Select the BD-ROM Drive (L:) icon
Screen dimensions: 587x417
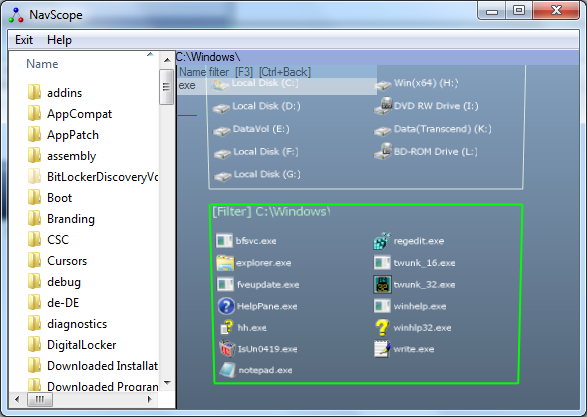[382, 151]
